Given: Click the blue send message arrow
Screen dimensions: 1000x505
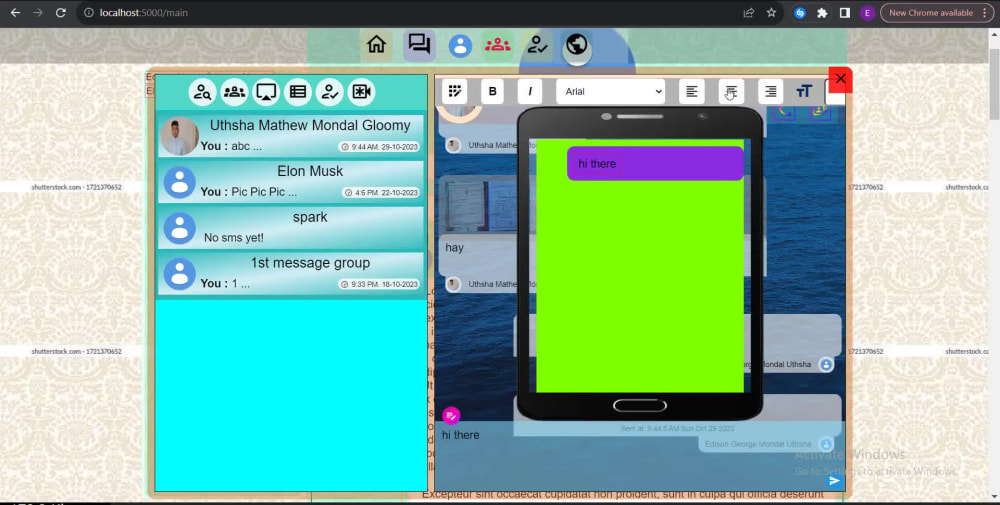Looking at the screenshot, I should [834, 481].
